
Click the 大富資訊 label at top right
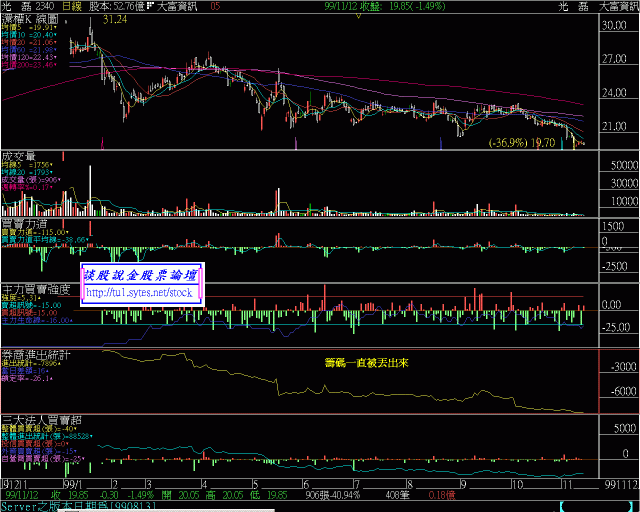(618, 6)
